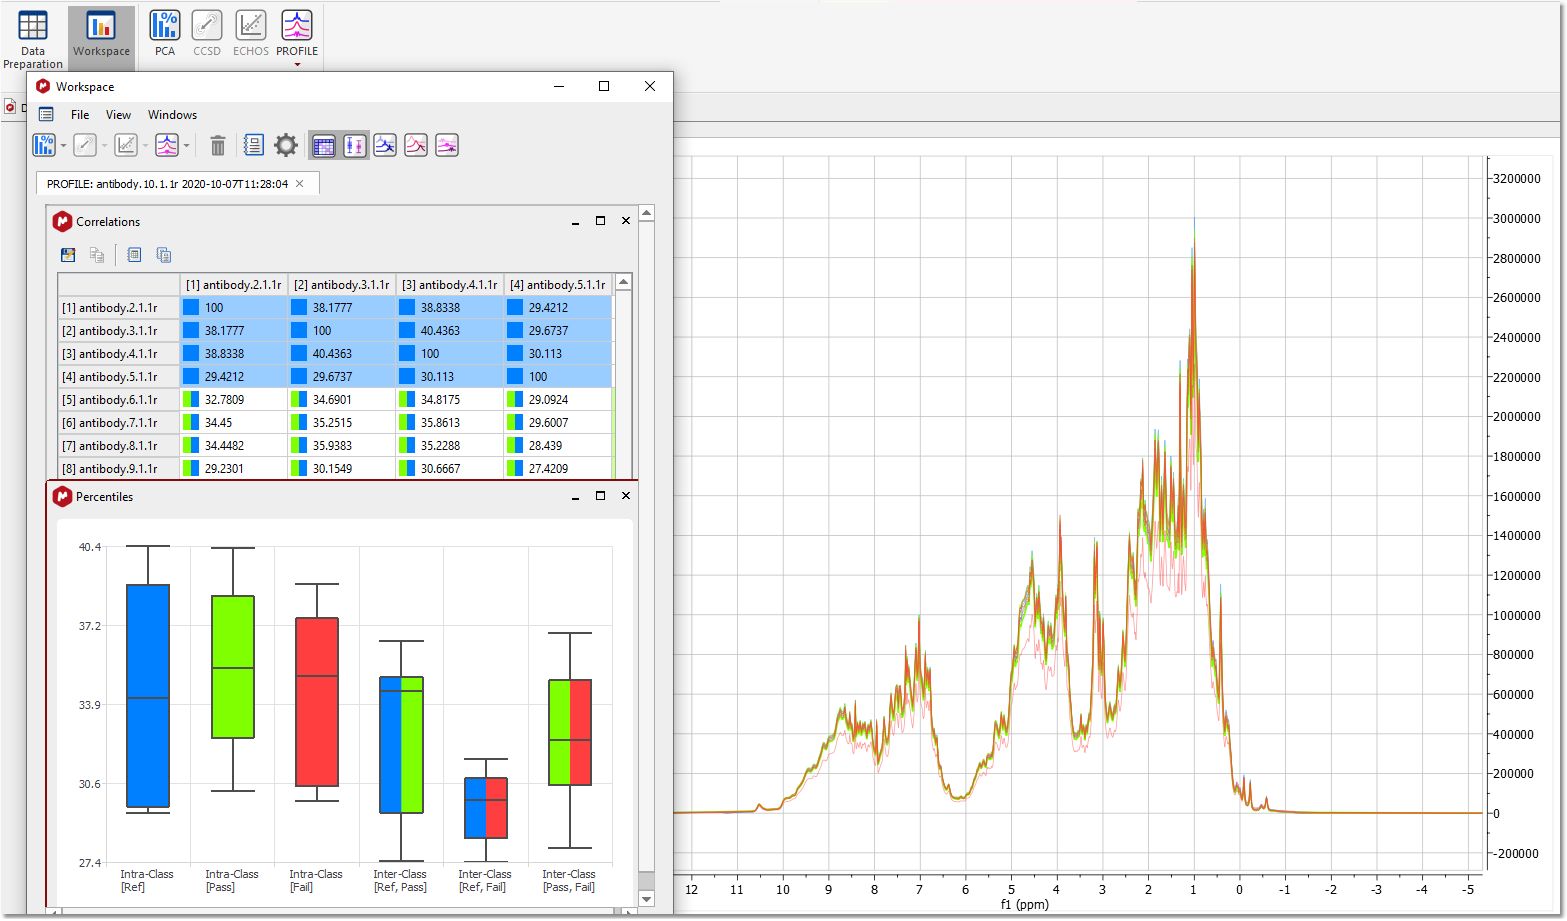Minimize the Percentiles sub-panel
This screenshot has height=921, width=1567.
click(575, 497)
